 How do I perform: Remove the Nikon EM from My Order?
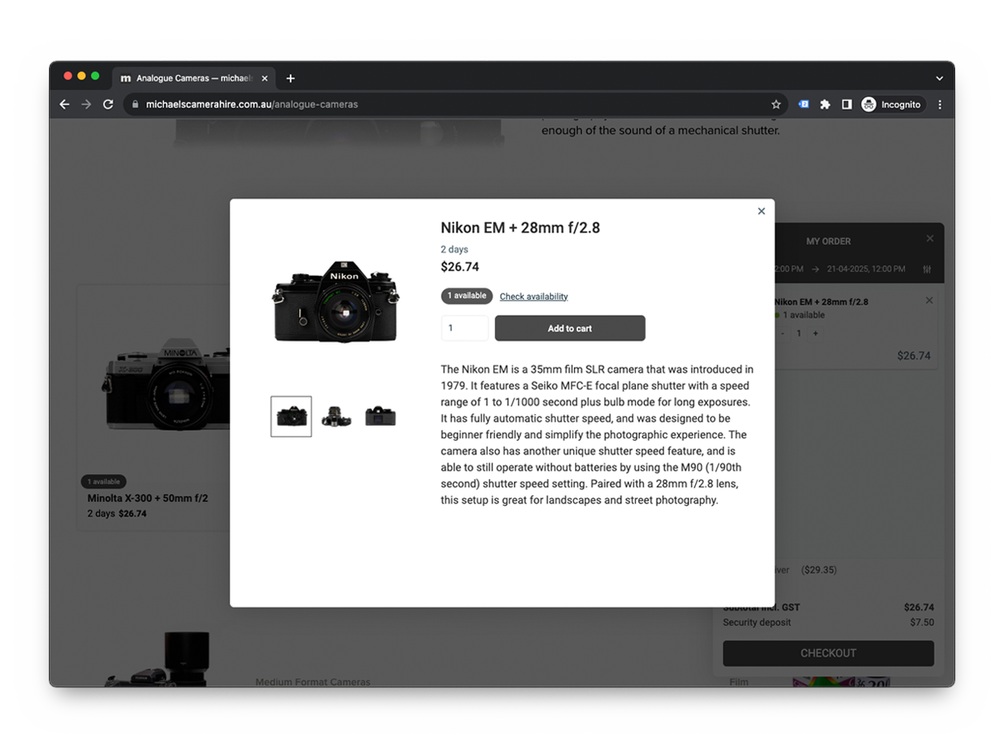929,300
